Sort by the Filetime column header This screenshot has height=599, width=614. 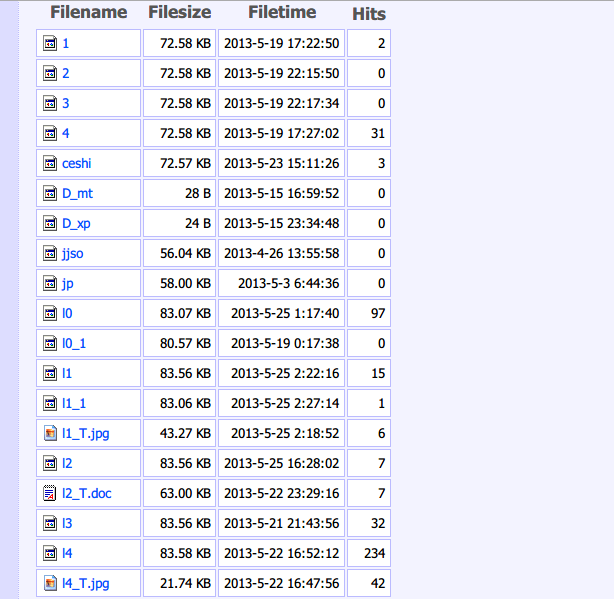click(x=282, y=13)
